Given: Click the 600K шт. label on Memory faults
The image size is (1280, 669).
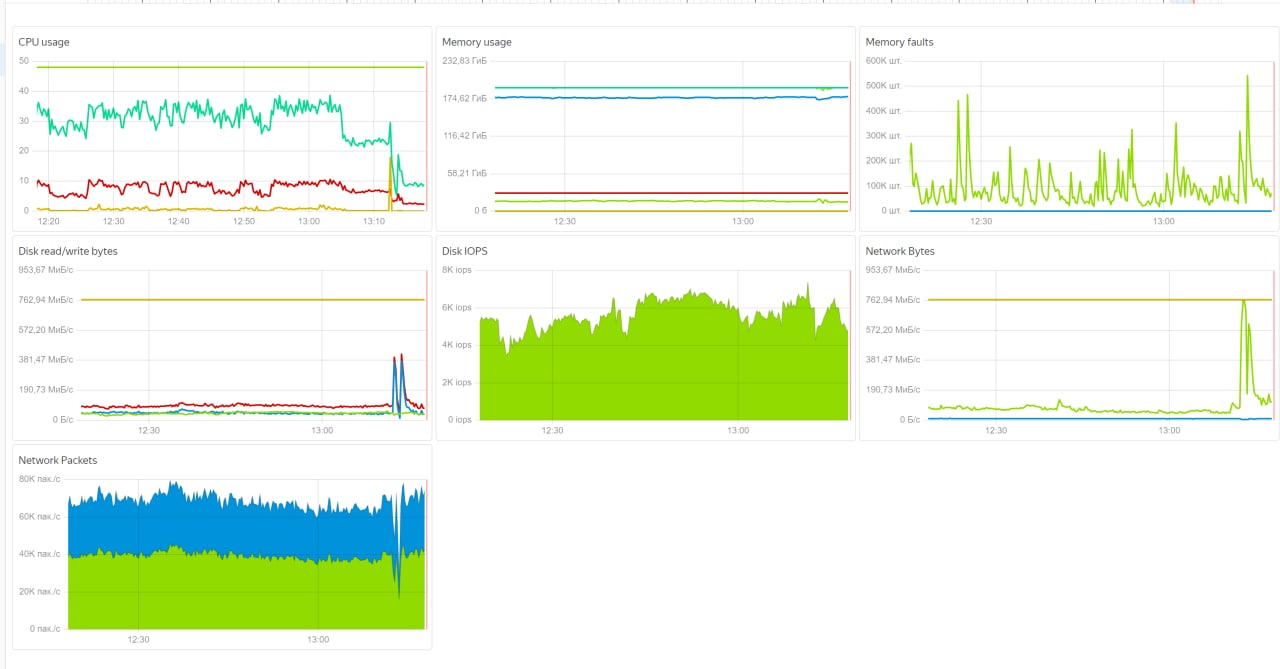Looking at the screenshot, I should pyautogui.click(x=883, y=61).
